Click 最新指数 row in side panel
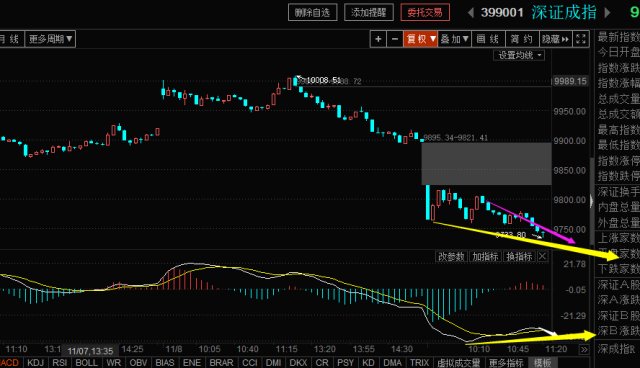 [x=618, y=37]
